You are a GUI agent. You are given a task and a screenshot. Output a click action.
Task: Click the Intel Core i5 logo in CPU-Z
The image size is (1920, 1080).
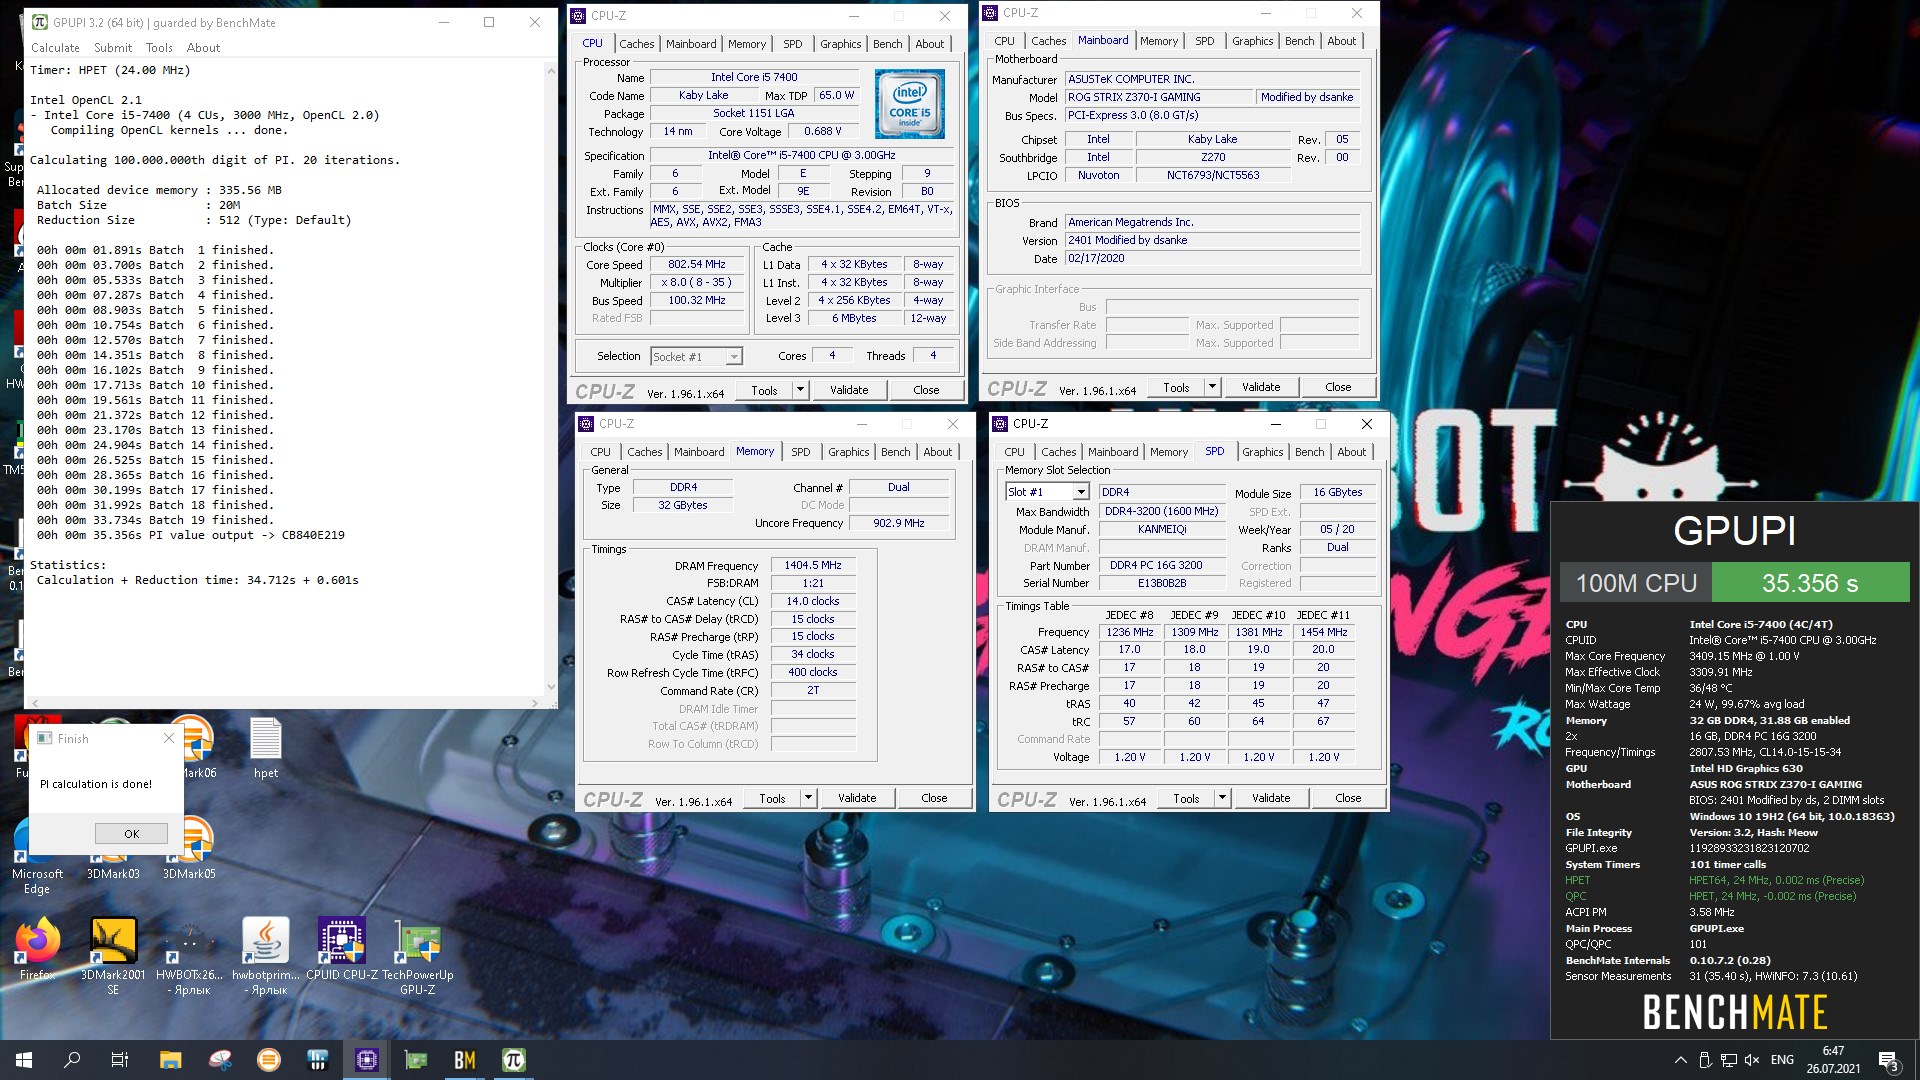909,104
